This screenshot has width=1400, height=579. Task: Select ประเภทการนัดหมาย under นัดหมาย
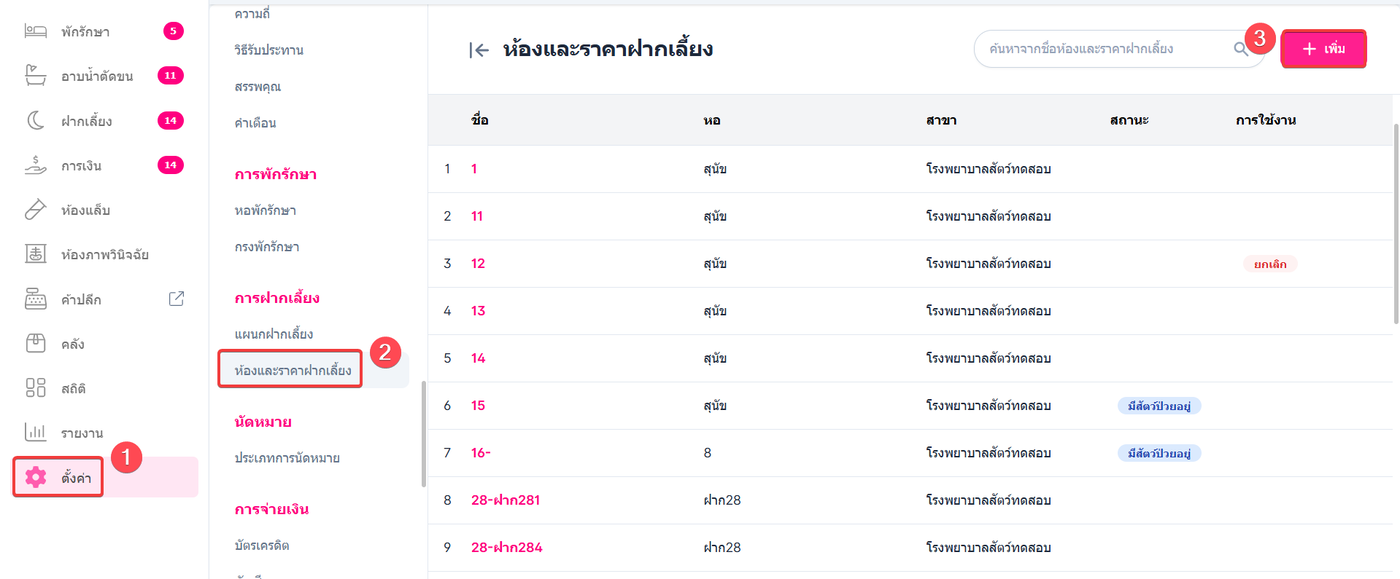(287, 458)
